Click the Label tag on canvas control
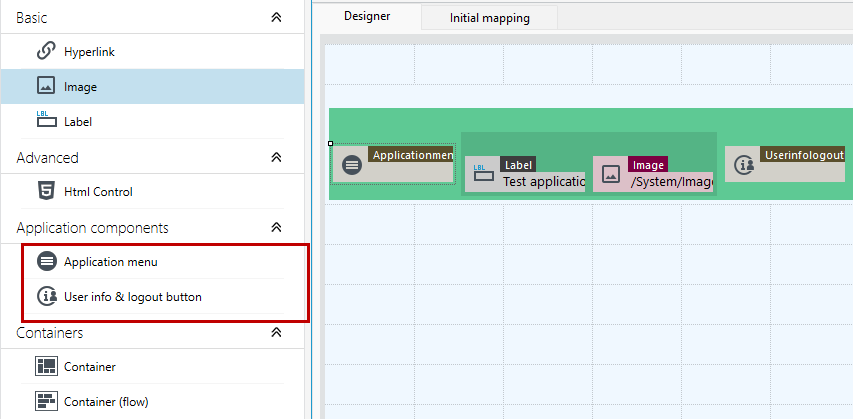 point(518,164)
